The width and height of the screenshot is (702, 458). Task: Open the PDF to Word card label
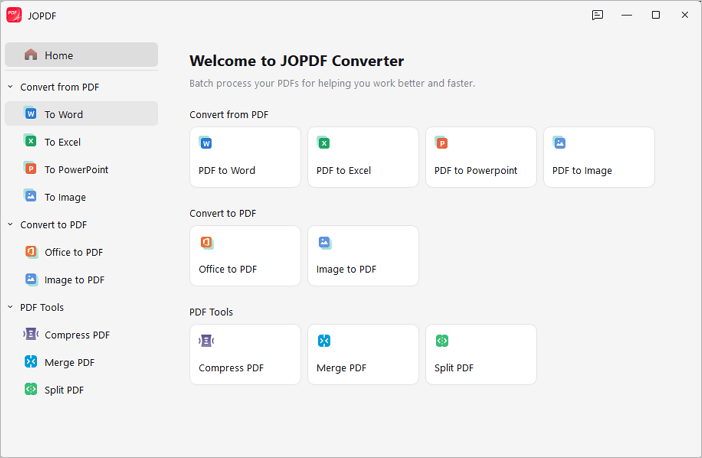227,171
